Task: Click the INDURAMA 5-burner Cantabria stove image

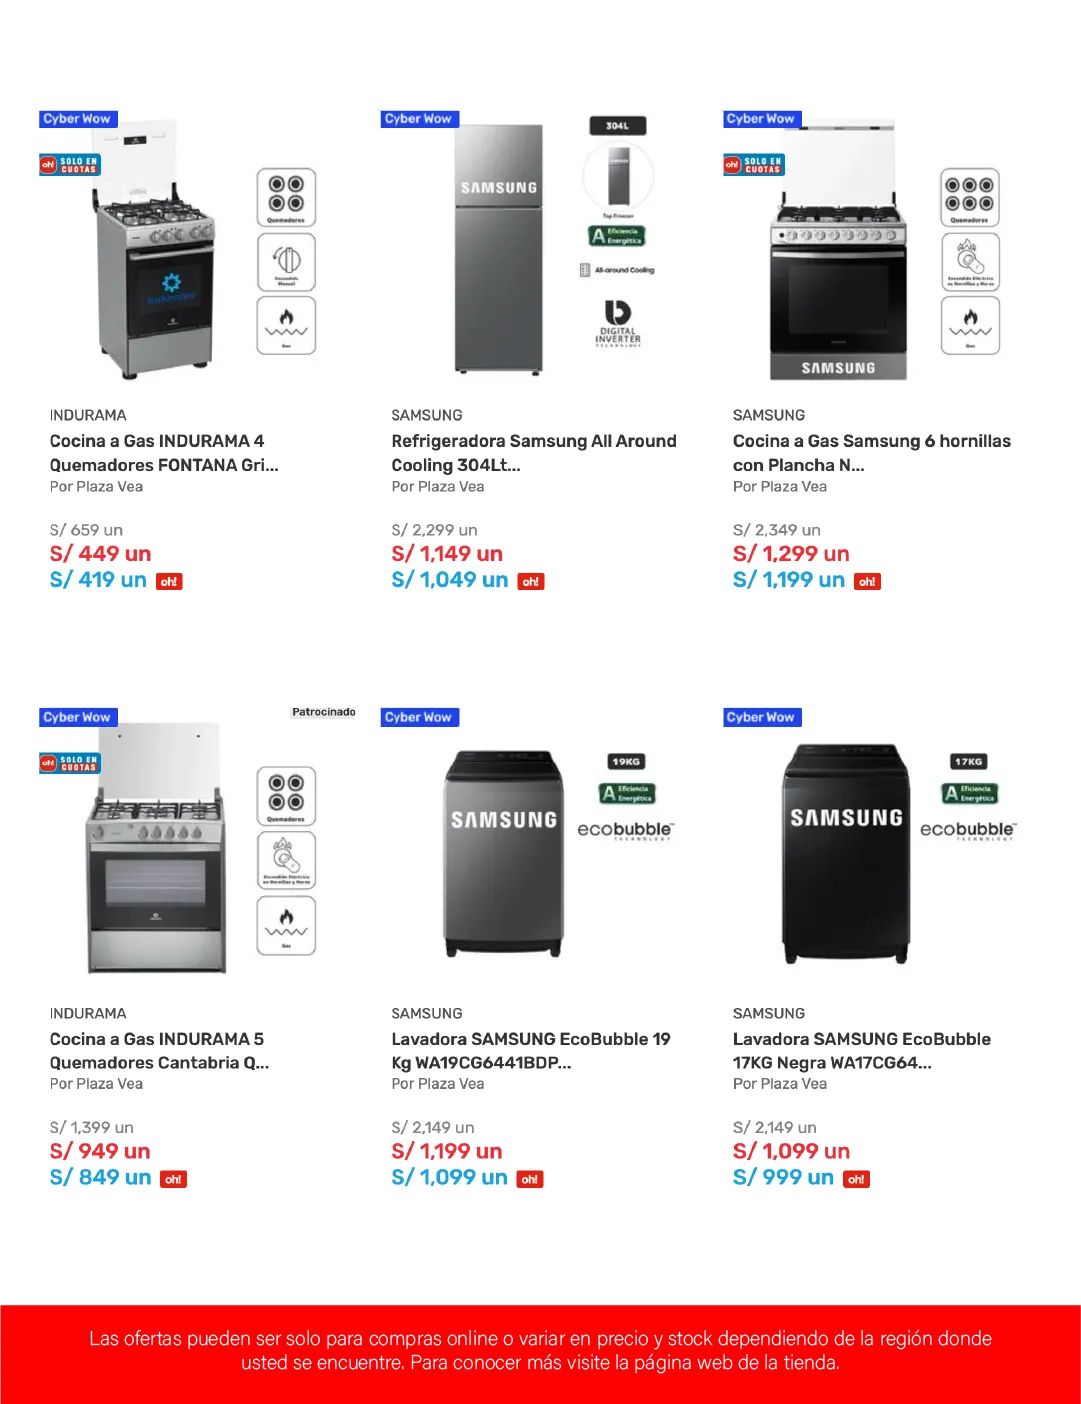Action: click(157, 850)
